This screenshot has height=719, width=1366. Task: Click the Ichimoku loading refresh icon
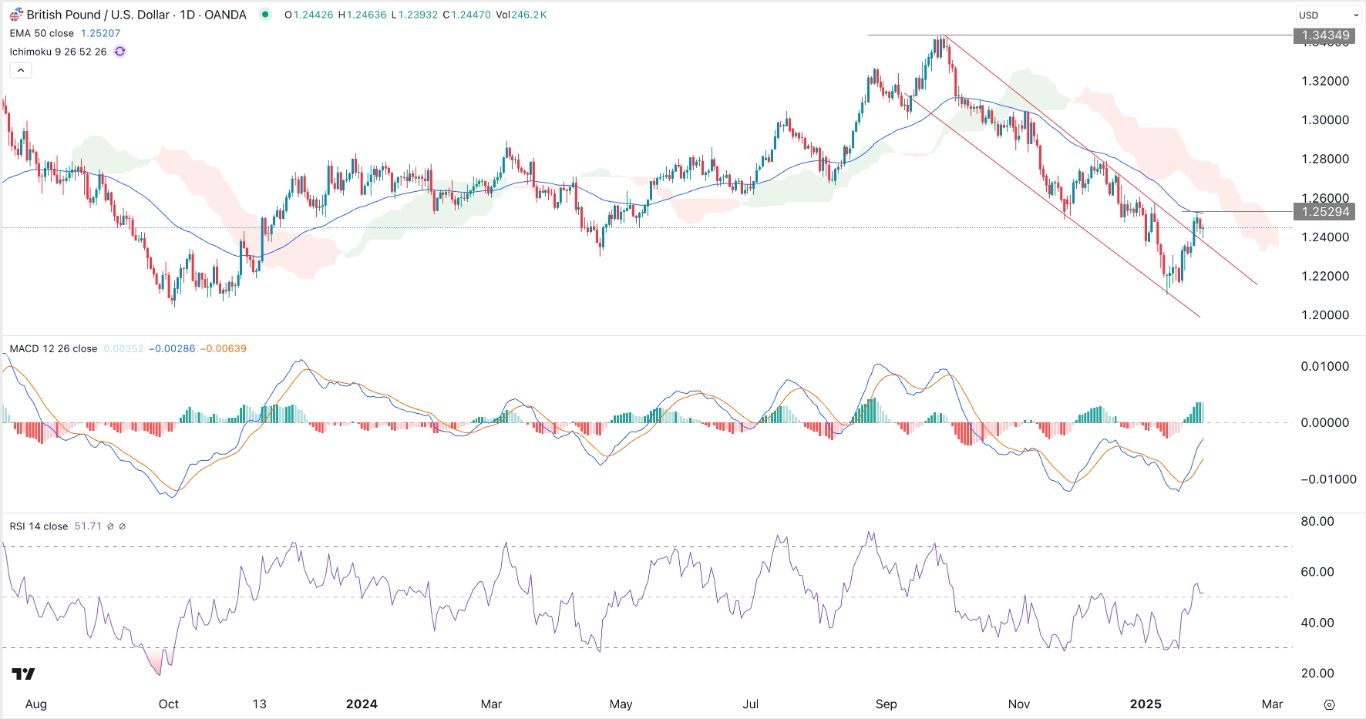pyautogui.click(x=119, y=51)
